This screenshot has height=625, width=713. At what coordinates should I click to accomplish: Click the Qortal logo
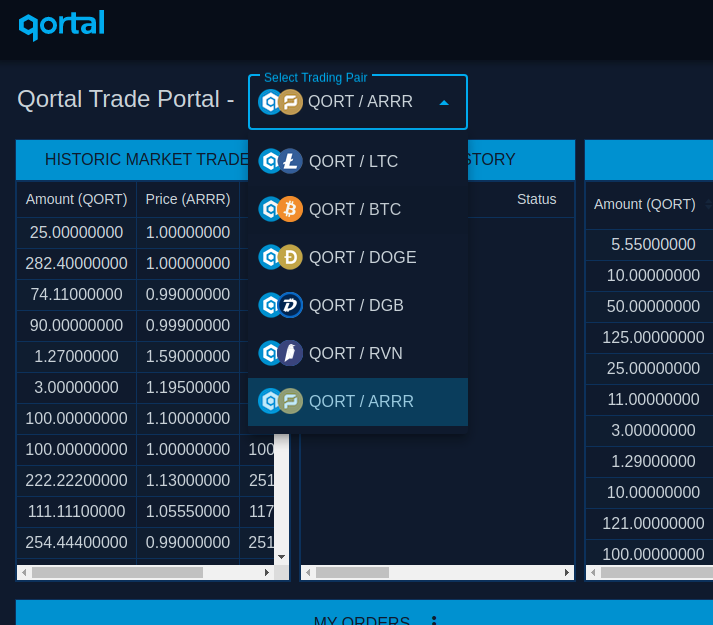pos(61,25)
